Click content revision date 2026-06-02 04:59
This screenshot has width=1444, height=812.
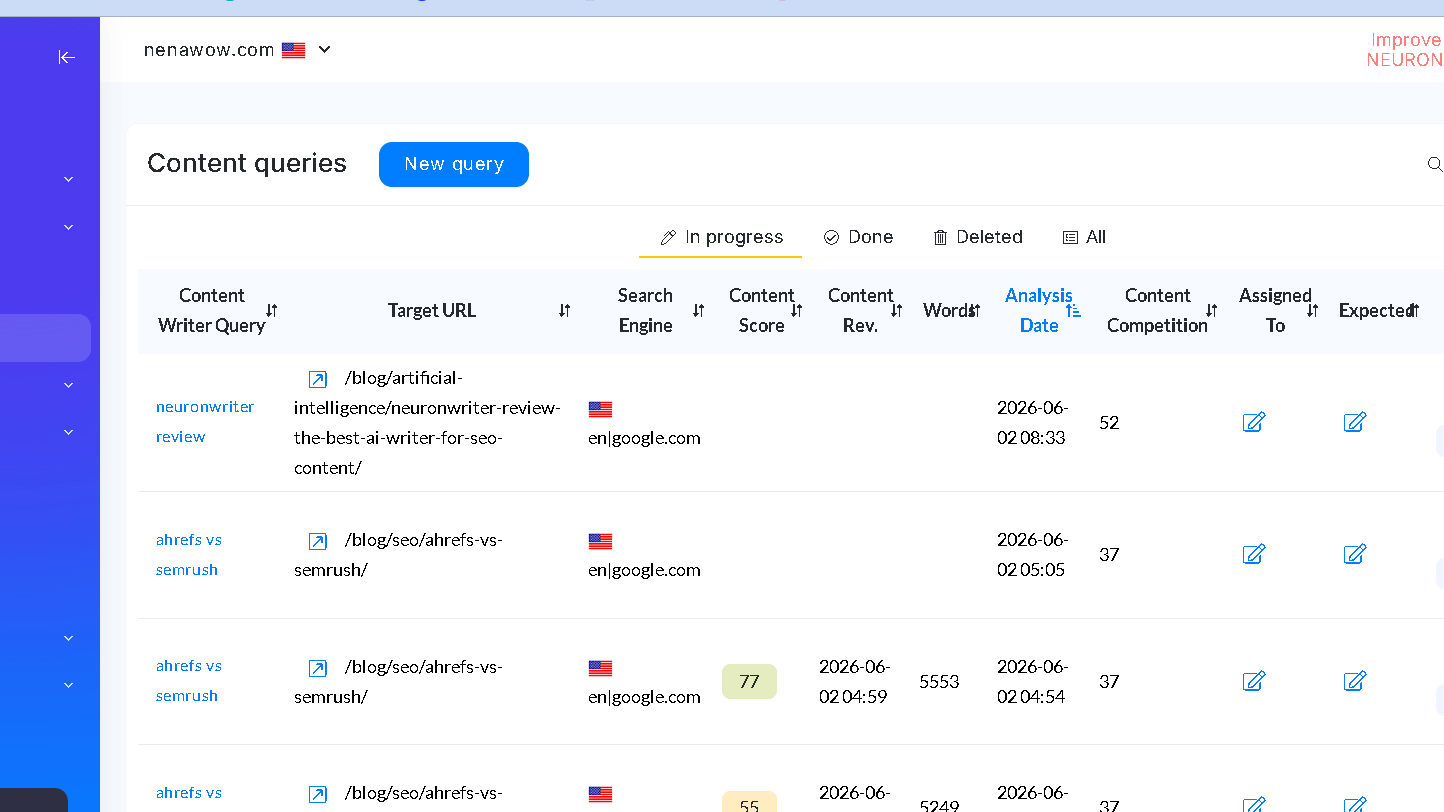855,681
